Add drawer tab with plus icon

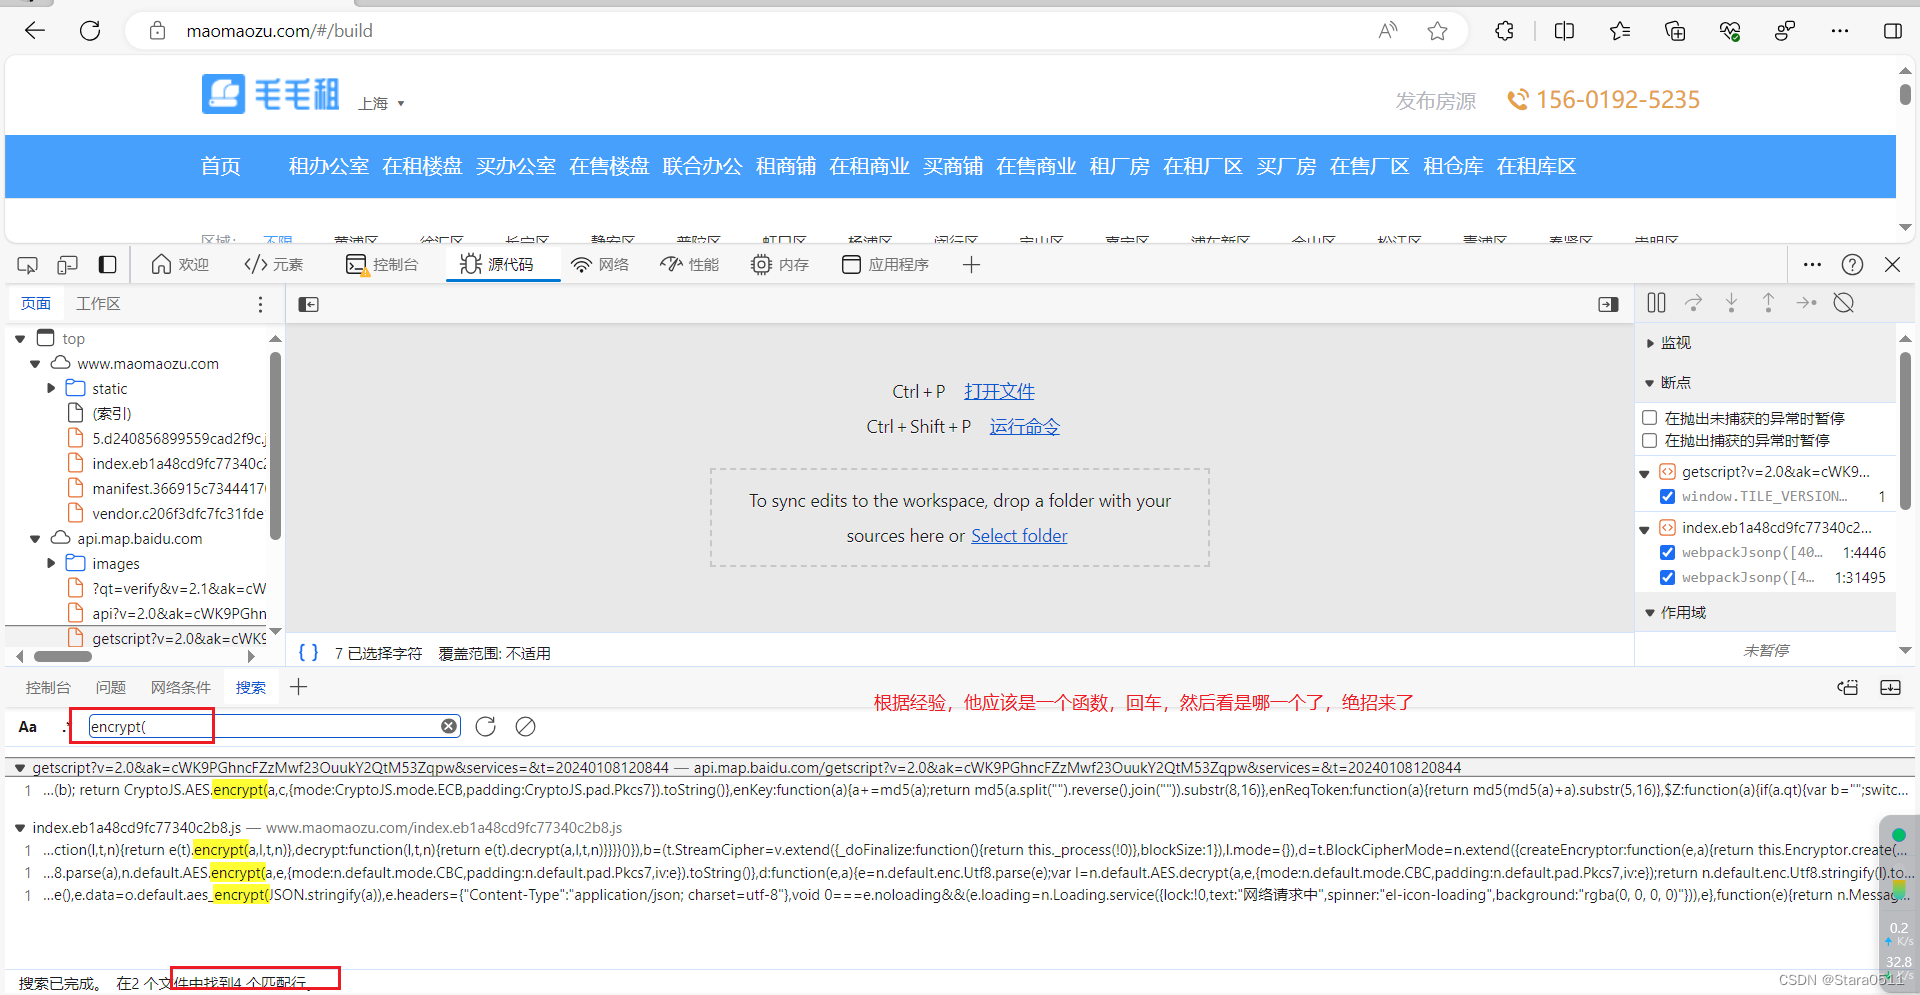(x=298, y=687)
